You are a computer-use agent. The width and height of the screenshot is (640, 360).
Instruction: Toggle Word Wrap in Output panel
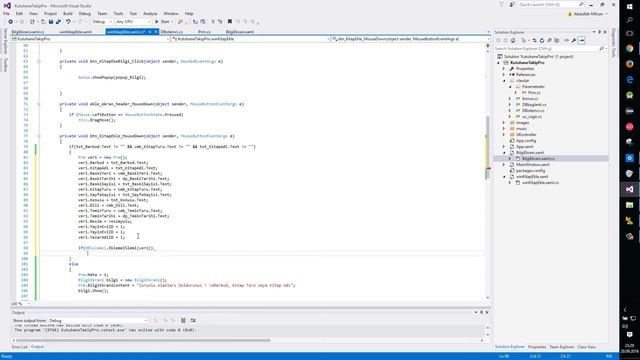[x=193, y=320]
